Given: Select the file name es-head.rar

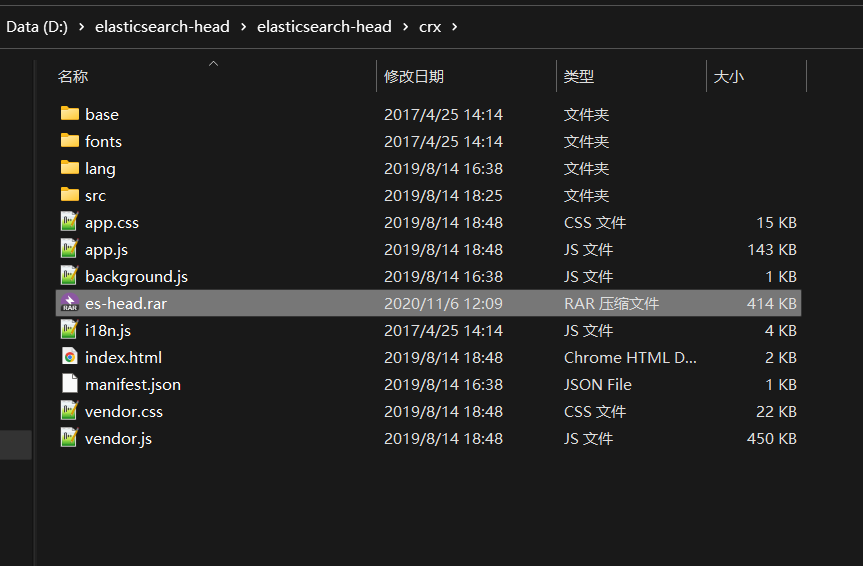Looking at the screenshot, I should point(126,303).
